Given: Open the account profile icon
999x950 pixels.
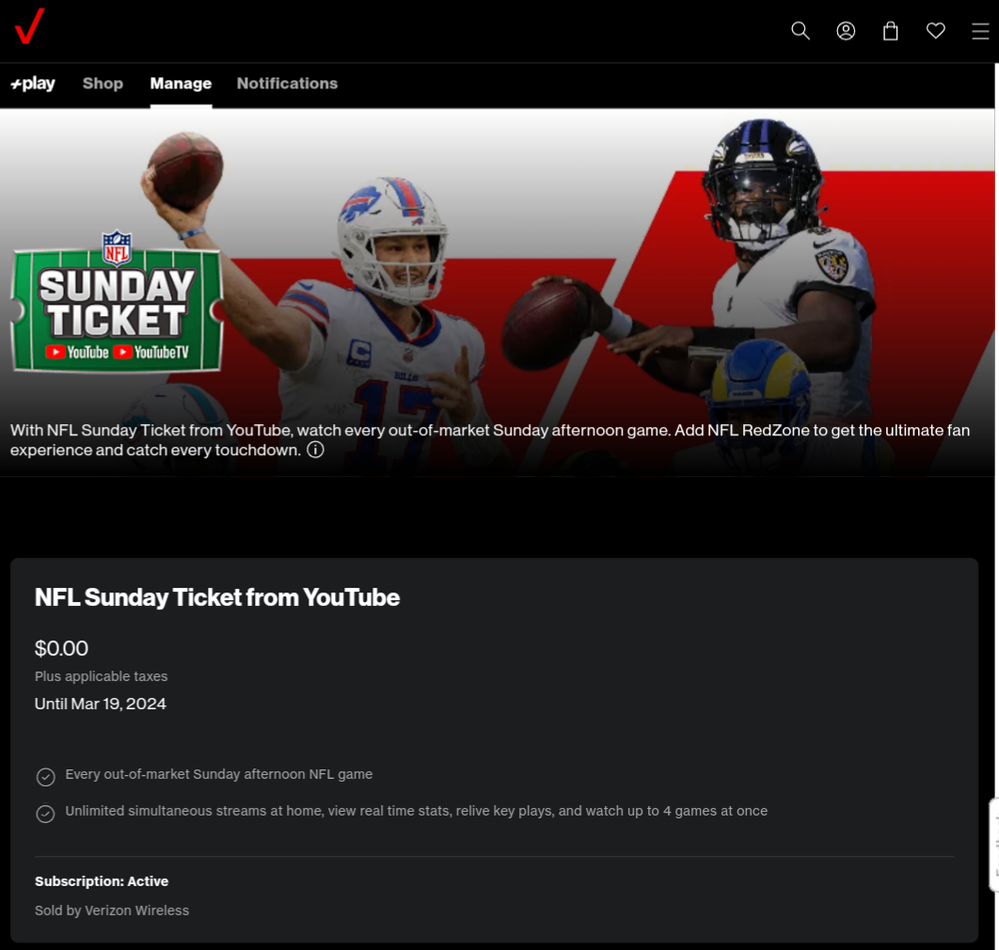Looking at the screenshot, I should click(845, 31).
